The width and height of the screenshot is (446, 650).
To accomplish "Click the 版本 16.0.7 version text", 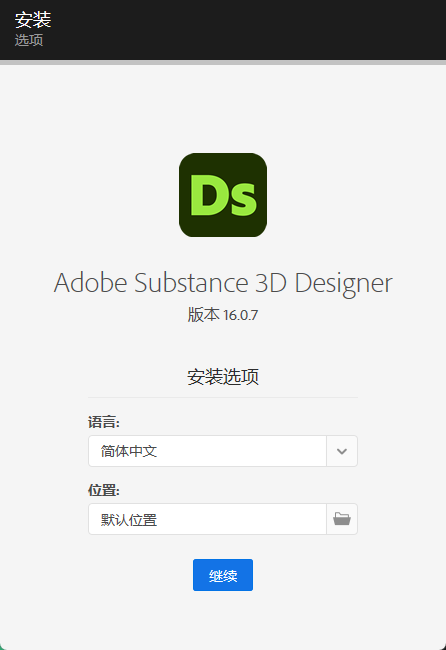I will pos(223,315).
